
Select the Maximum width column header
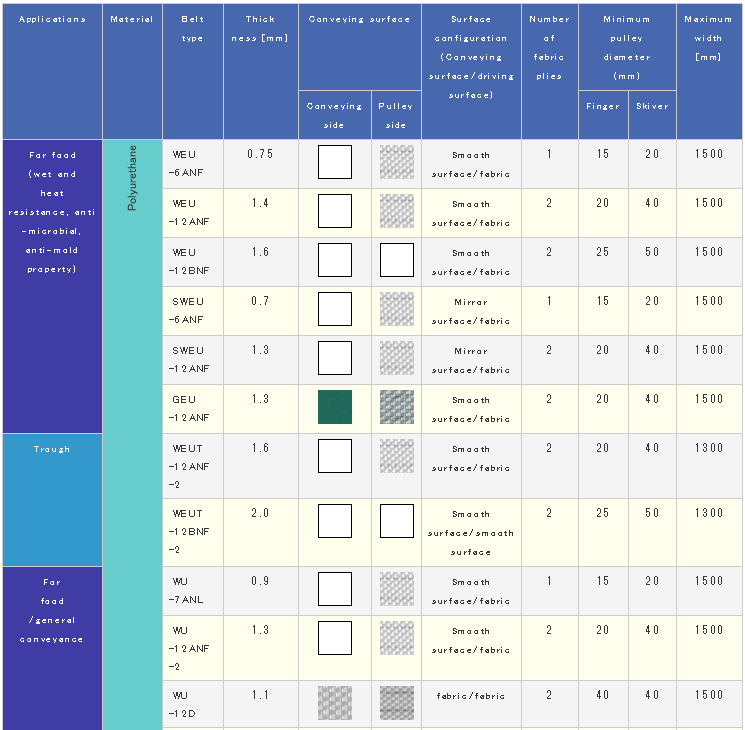pyautogui.click(x=709, y=38)
